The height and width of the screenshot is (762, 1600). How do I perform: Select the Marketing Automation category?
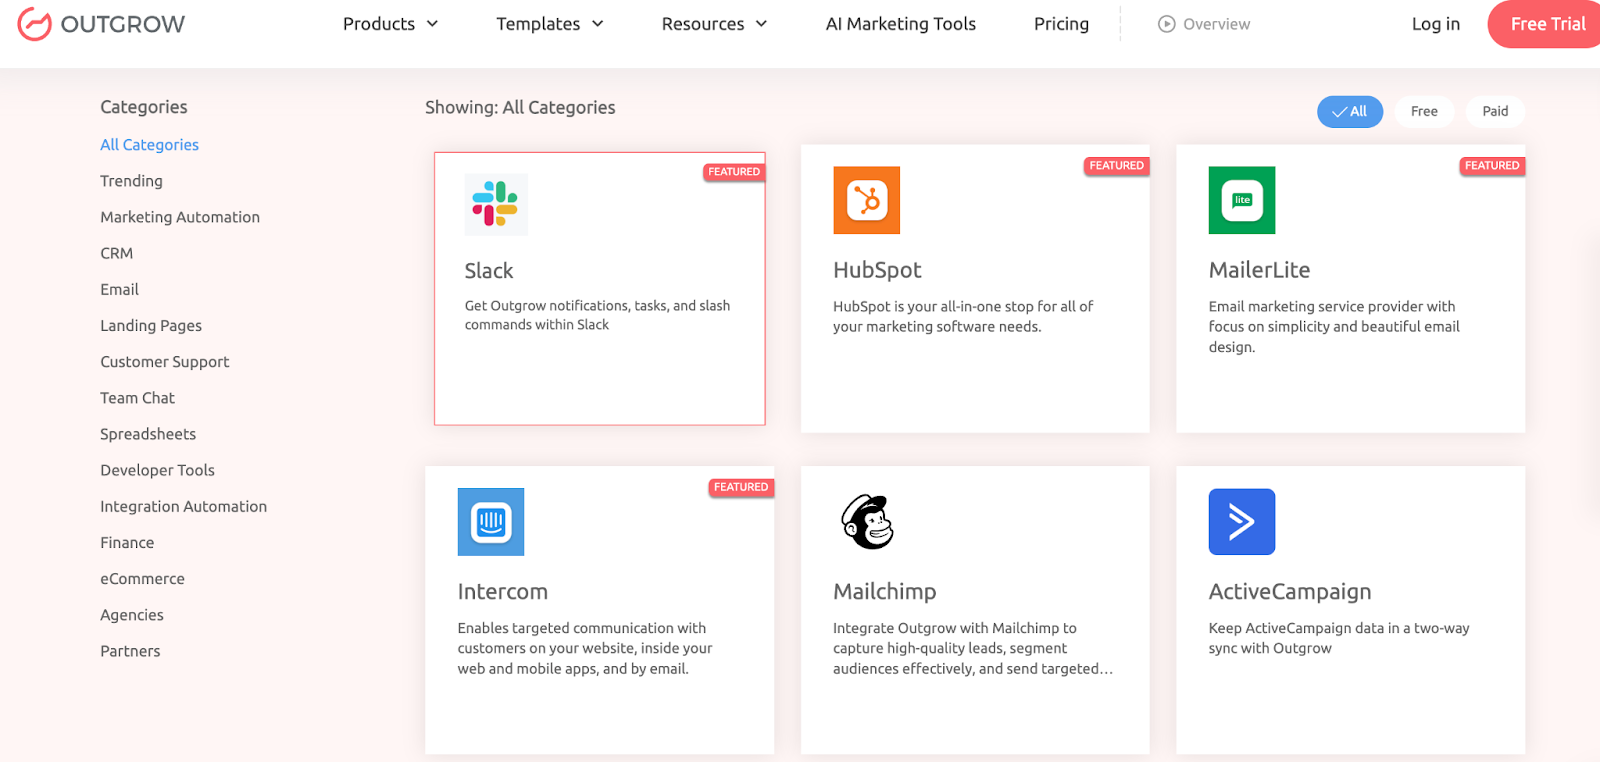coord(180,217)
